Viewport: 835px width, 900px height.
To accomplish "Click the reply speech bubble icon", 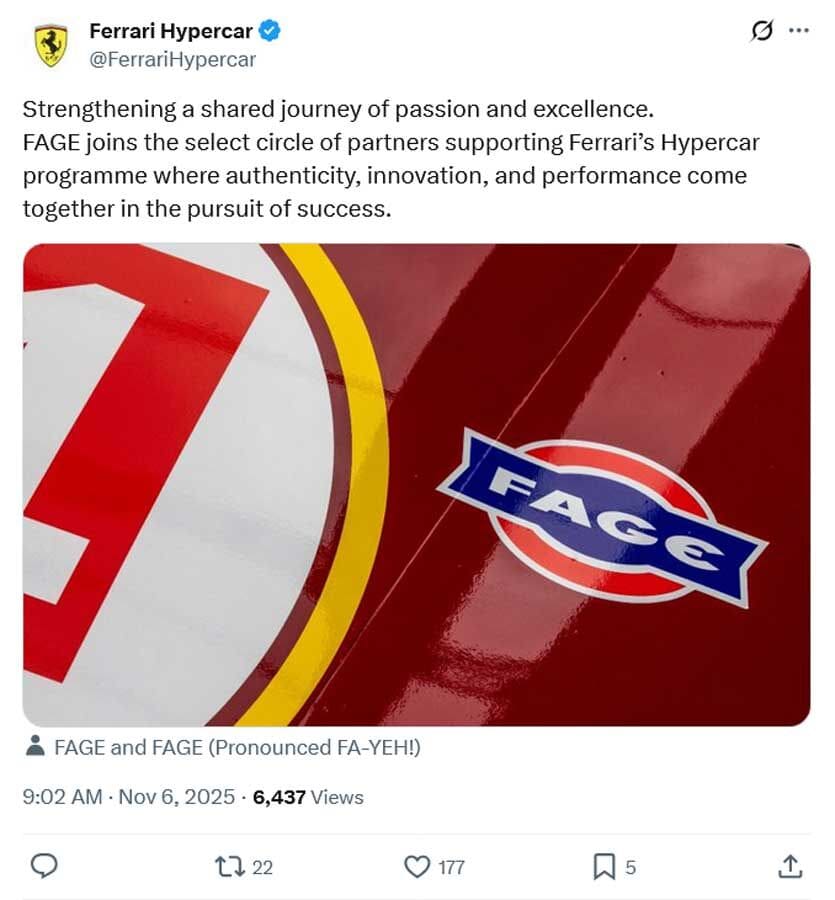I will (43, 867).
